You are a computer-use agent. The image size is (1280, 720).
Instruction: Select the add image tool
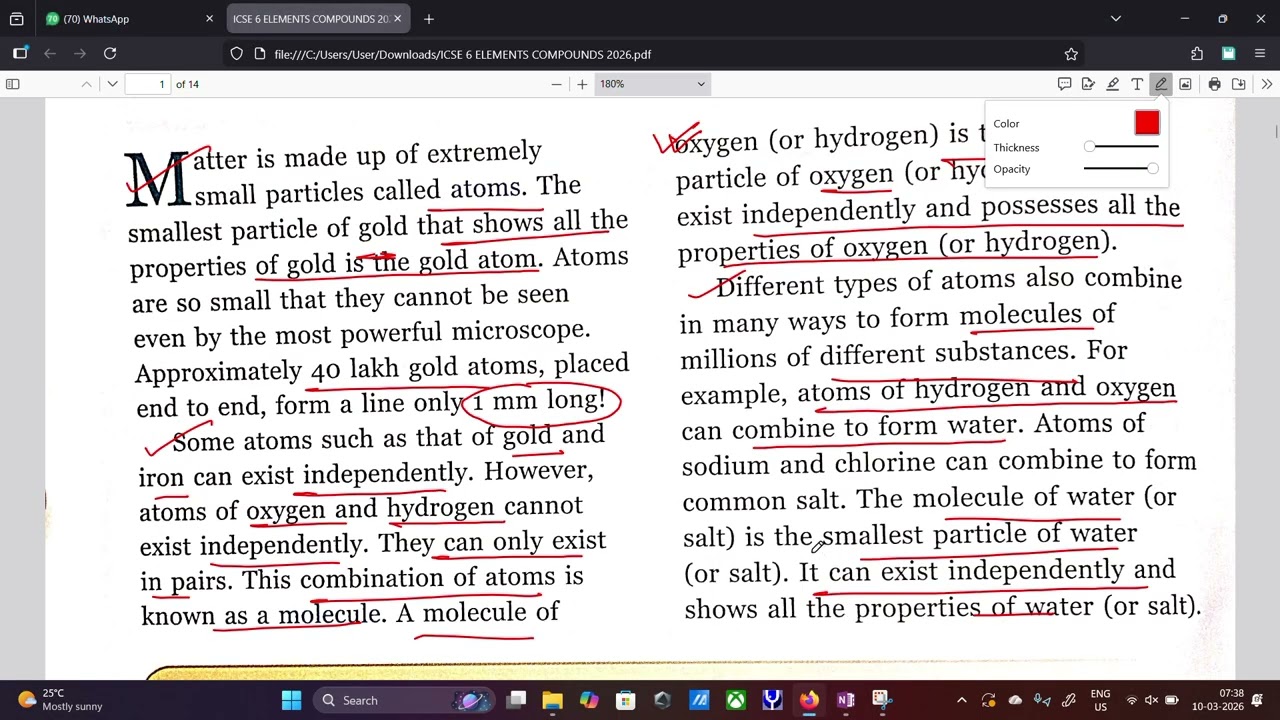click(x=1185, y=84)
